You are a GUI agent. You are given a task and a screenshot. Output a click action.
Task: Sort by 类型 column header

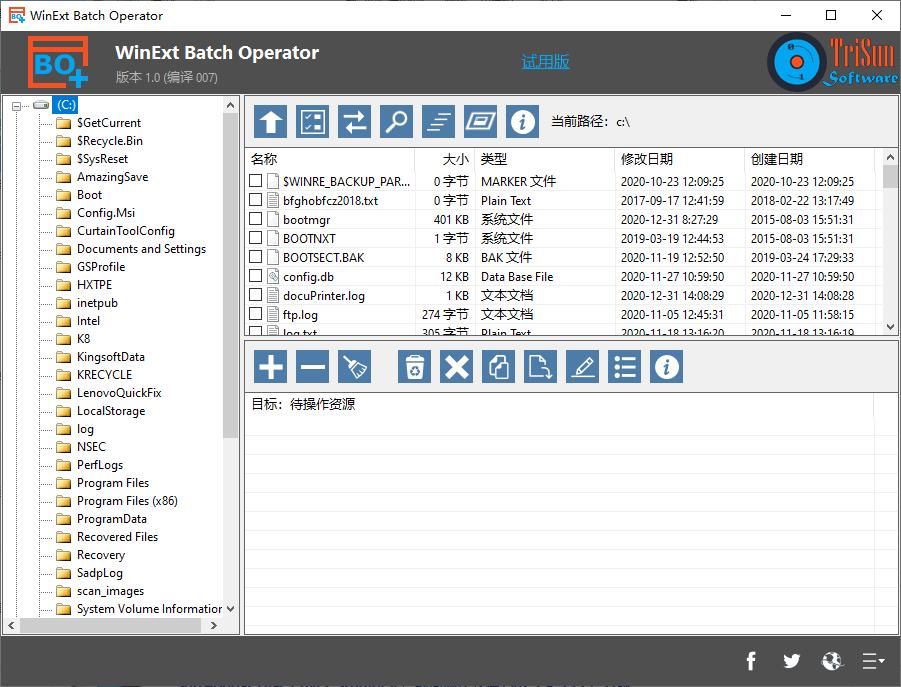click(x=545, y=159)
